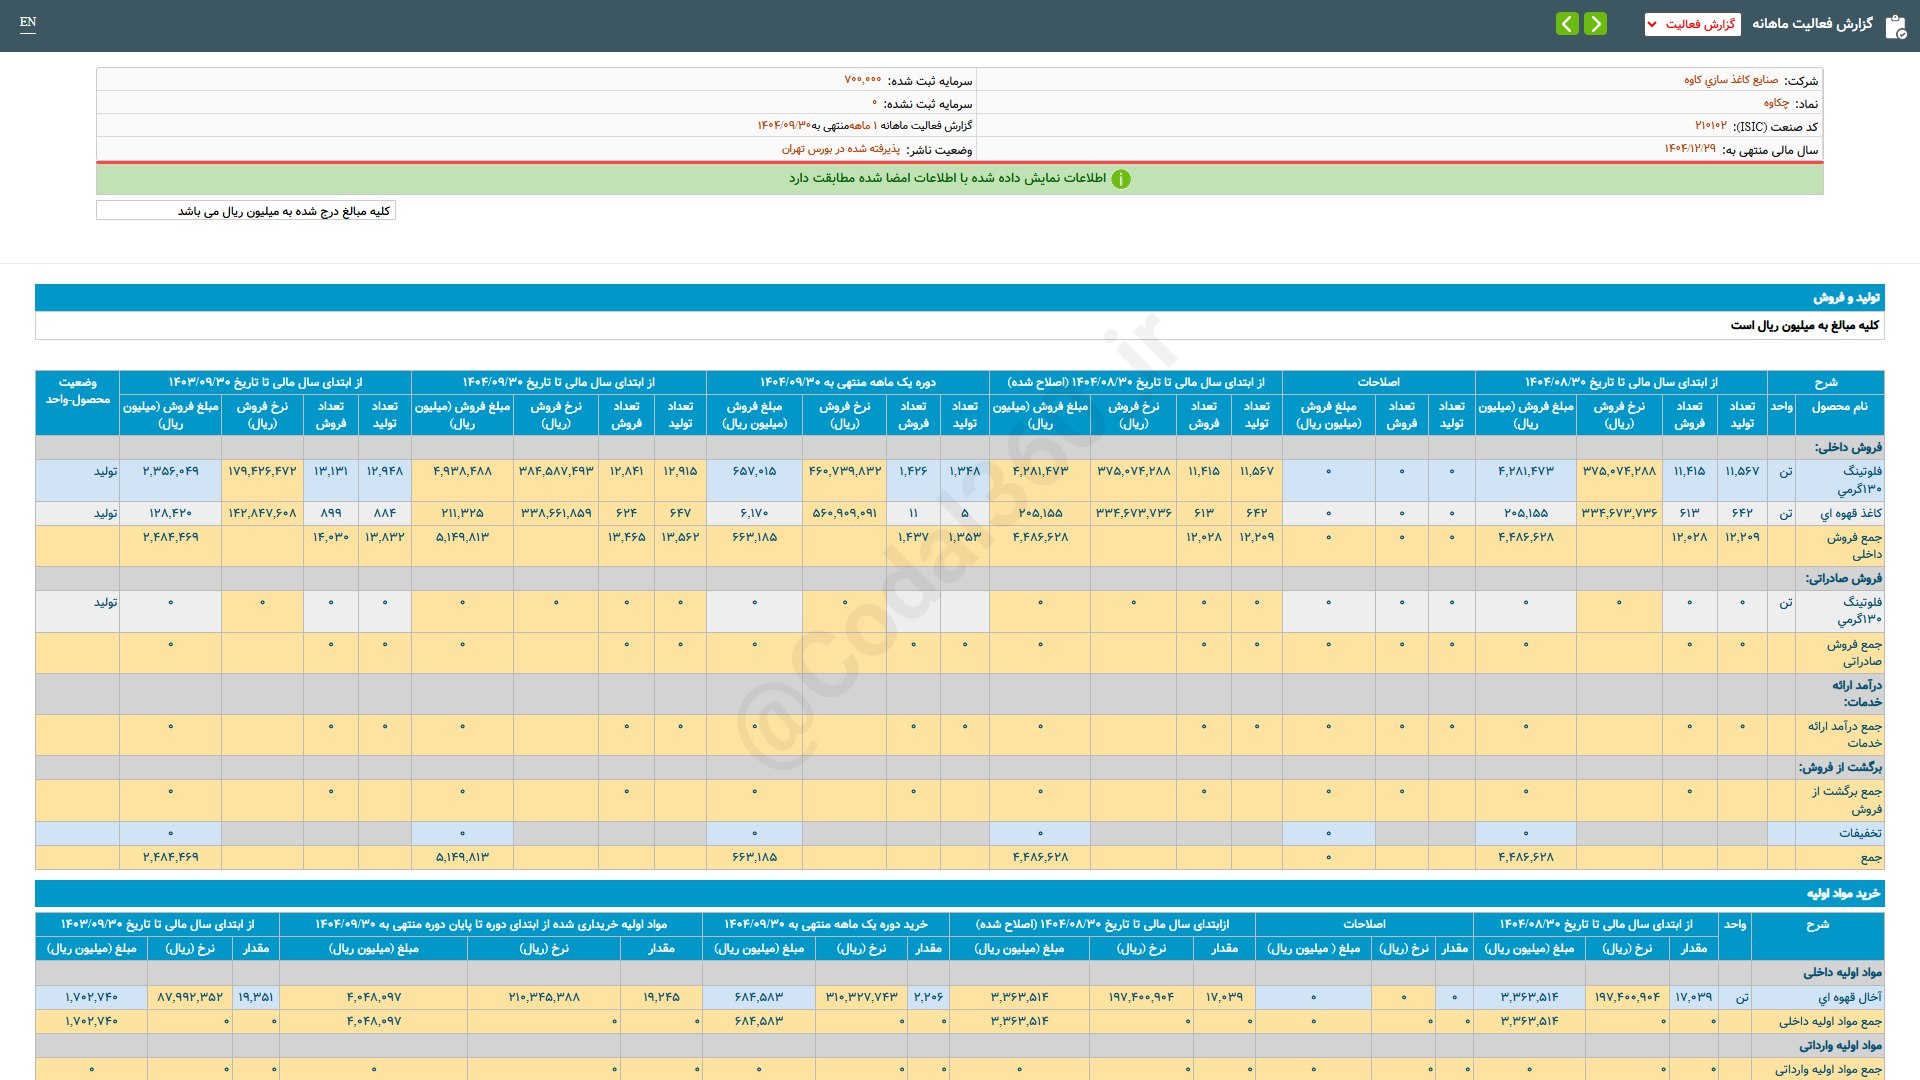
Task: Click the وضعیت محصول-واحد column header
Action: pos(77,391)
